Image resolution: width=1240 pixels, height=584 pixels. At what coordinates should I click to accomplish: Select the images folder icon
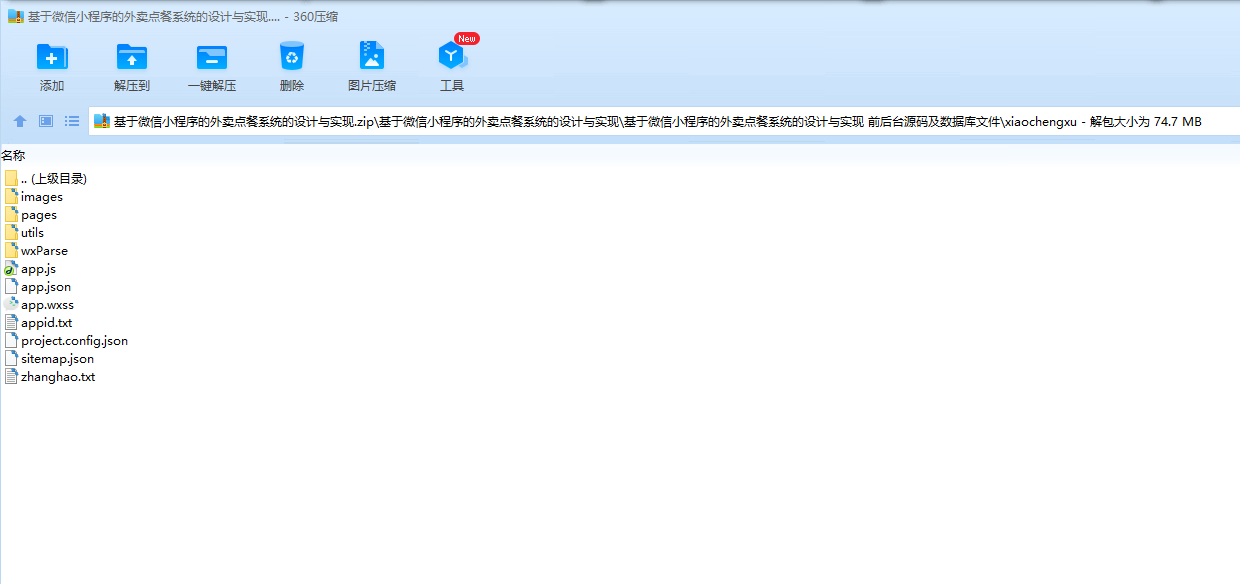pyautogui.click(x=11, y=196)
